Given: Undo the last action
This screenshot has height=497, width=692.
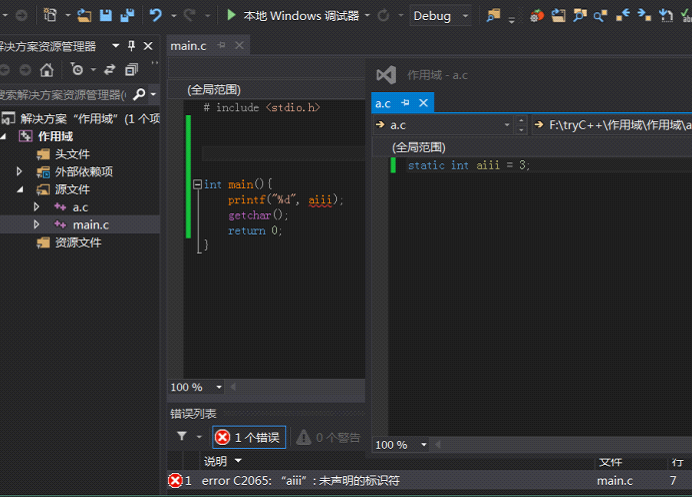Looking at the screenshot, I should click(x=155, y=15).
